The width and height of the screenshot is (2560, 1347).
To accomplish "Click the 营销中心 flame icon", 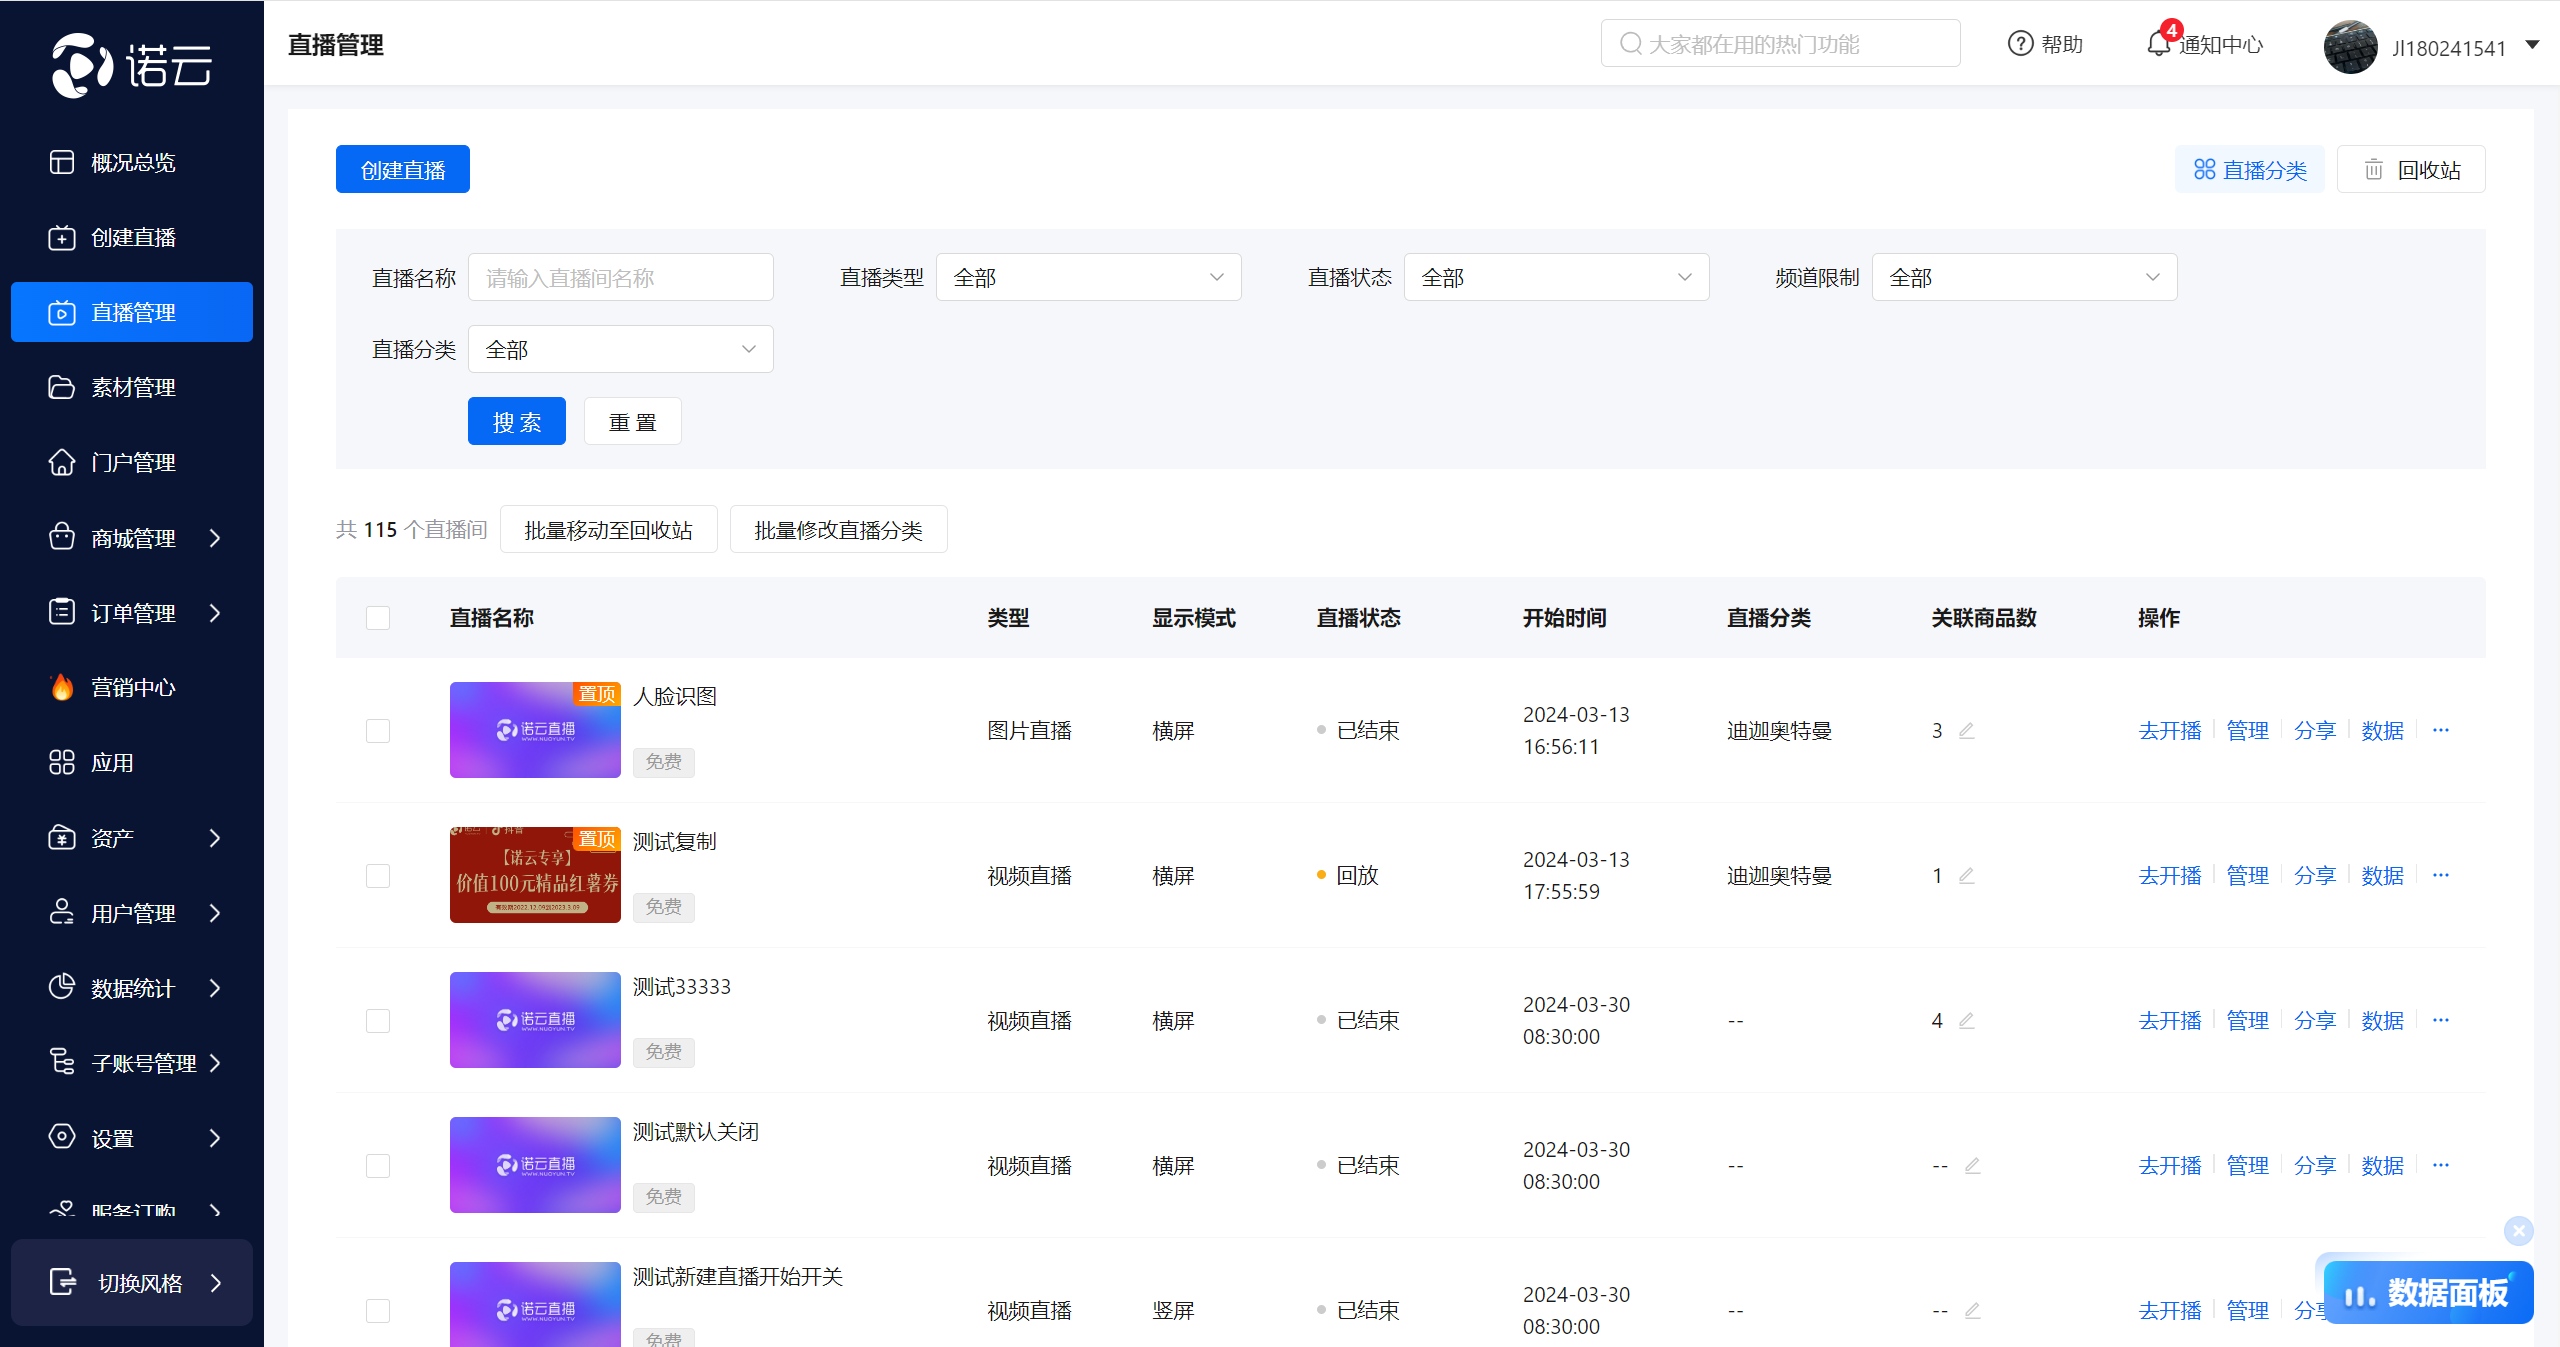I will pos(62,687).
